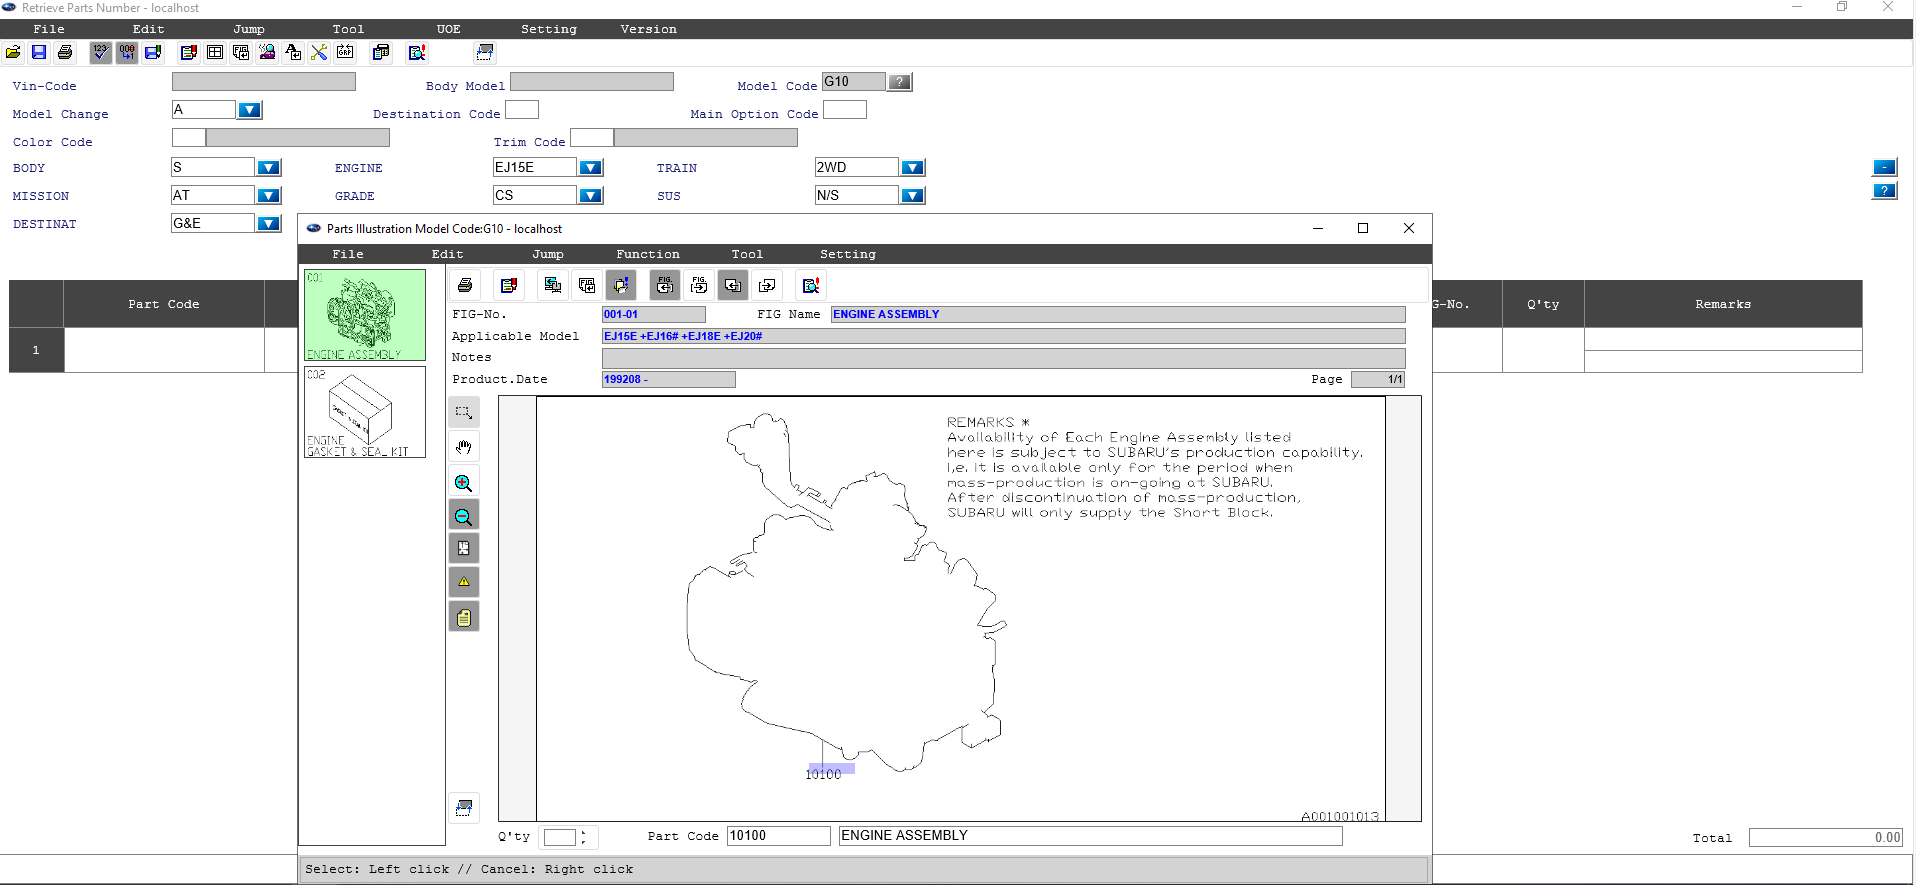Image resolution: width=1916 pixels, height=885 pixels.
Task: Select the ENGINE ASSEMBLY thumbnail
Action: pos(365,315)
